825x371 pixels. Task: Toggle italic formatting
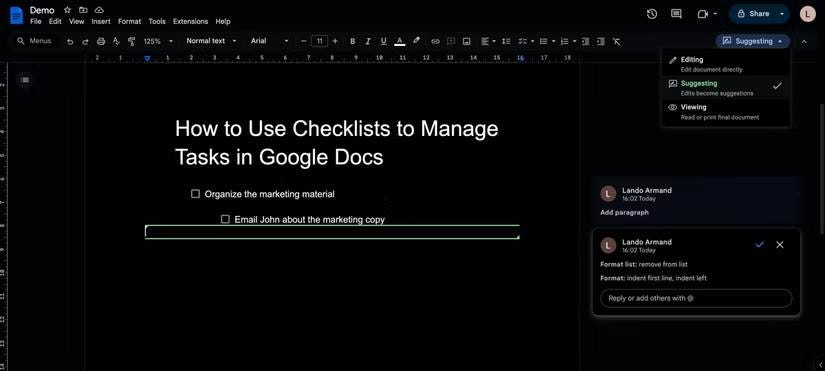coord(368,41)
